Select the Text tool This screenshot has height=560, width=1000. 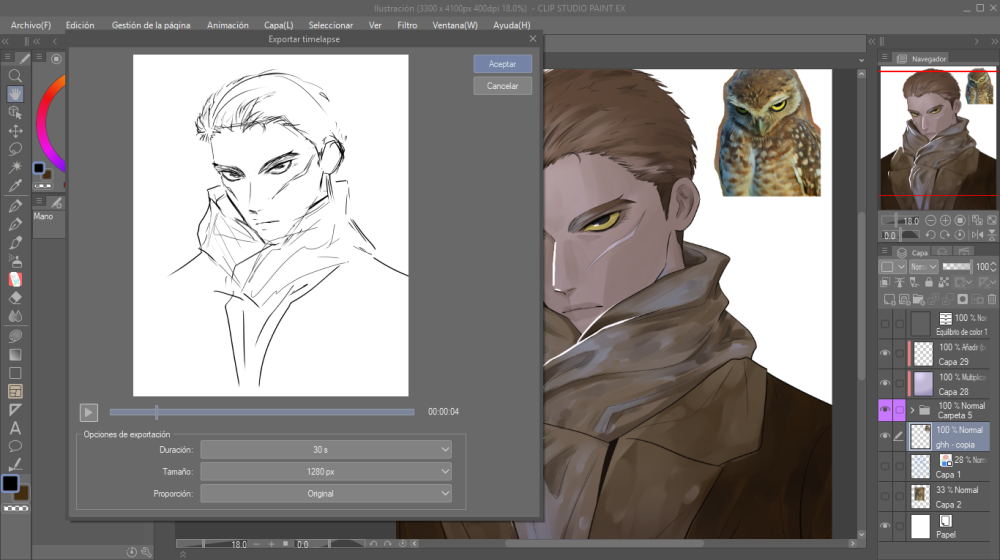tap(15, 428)
